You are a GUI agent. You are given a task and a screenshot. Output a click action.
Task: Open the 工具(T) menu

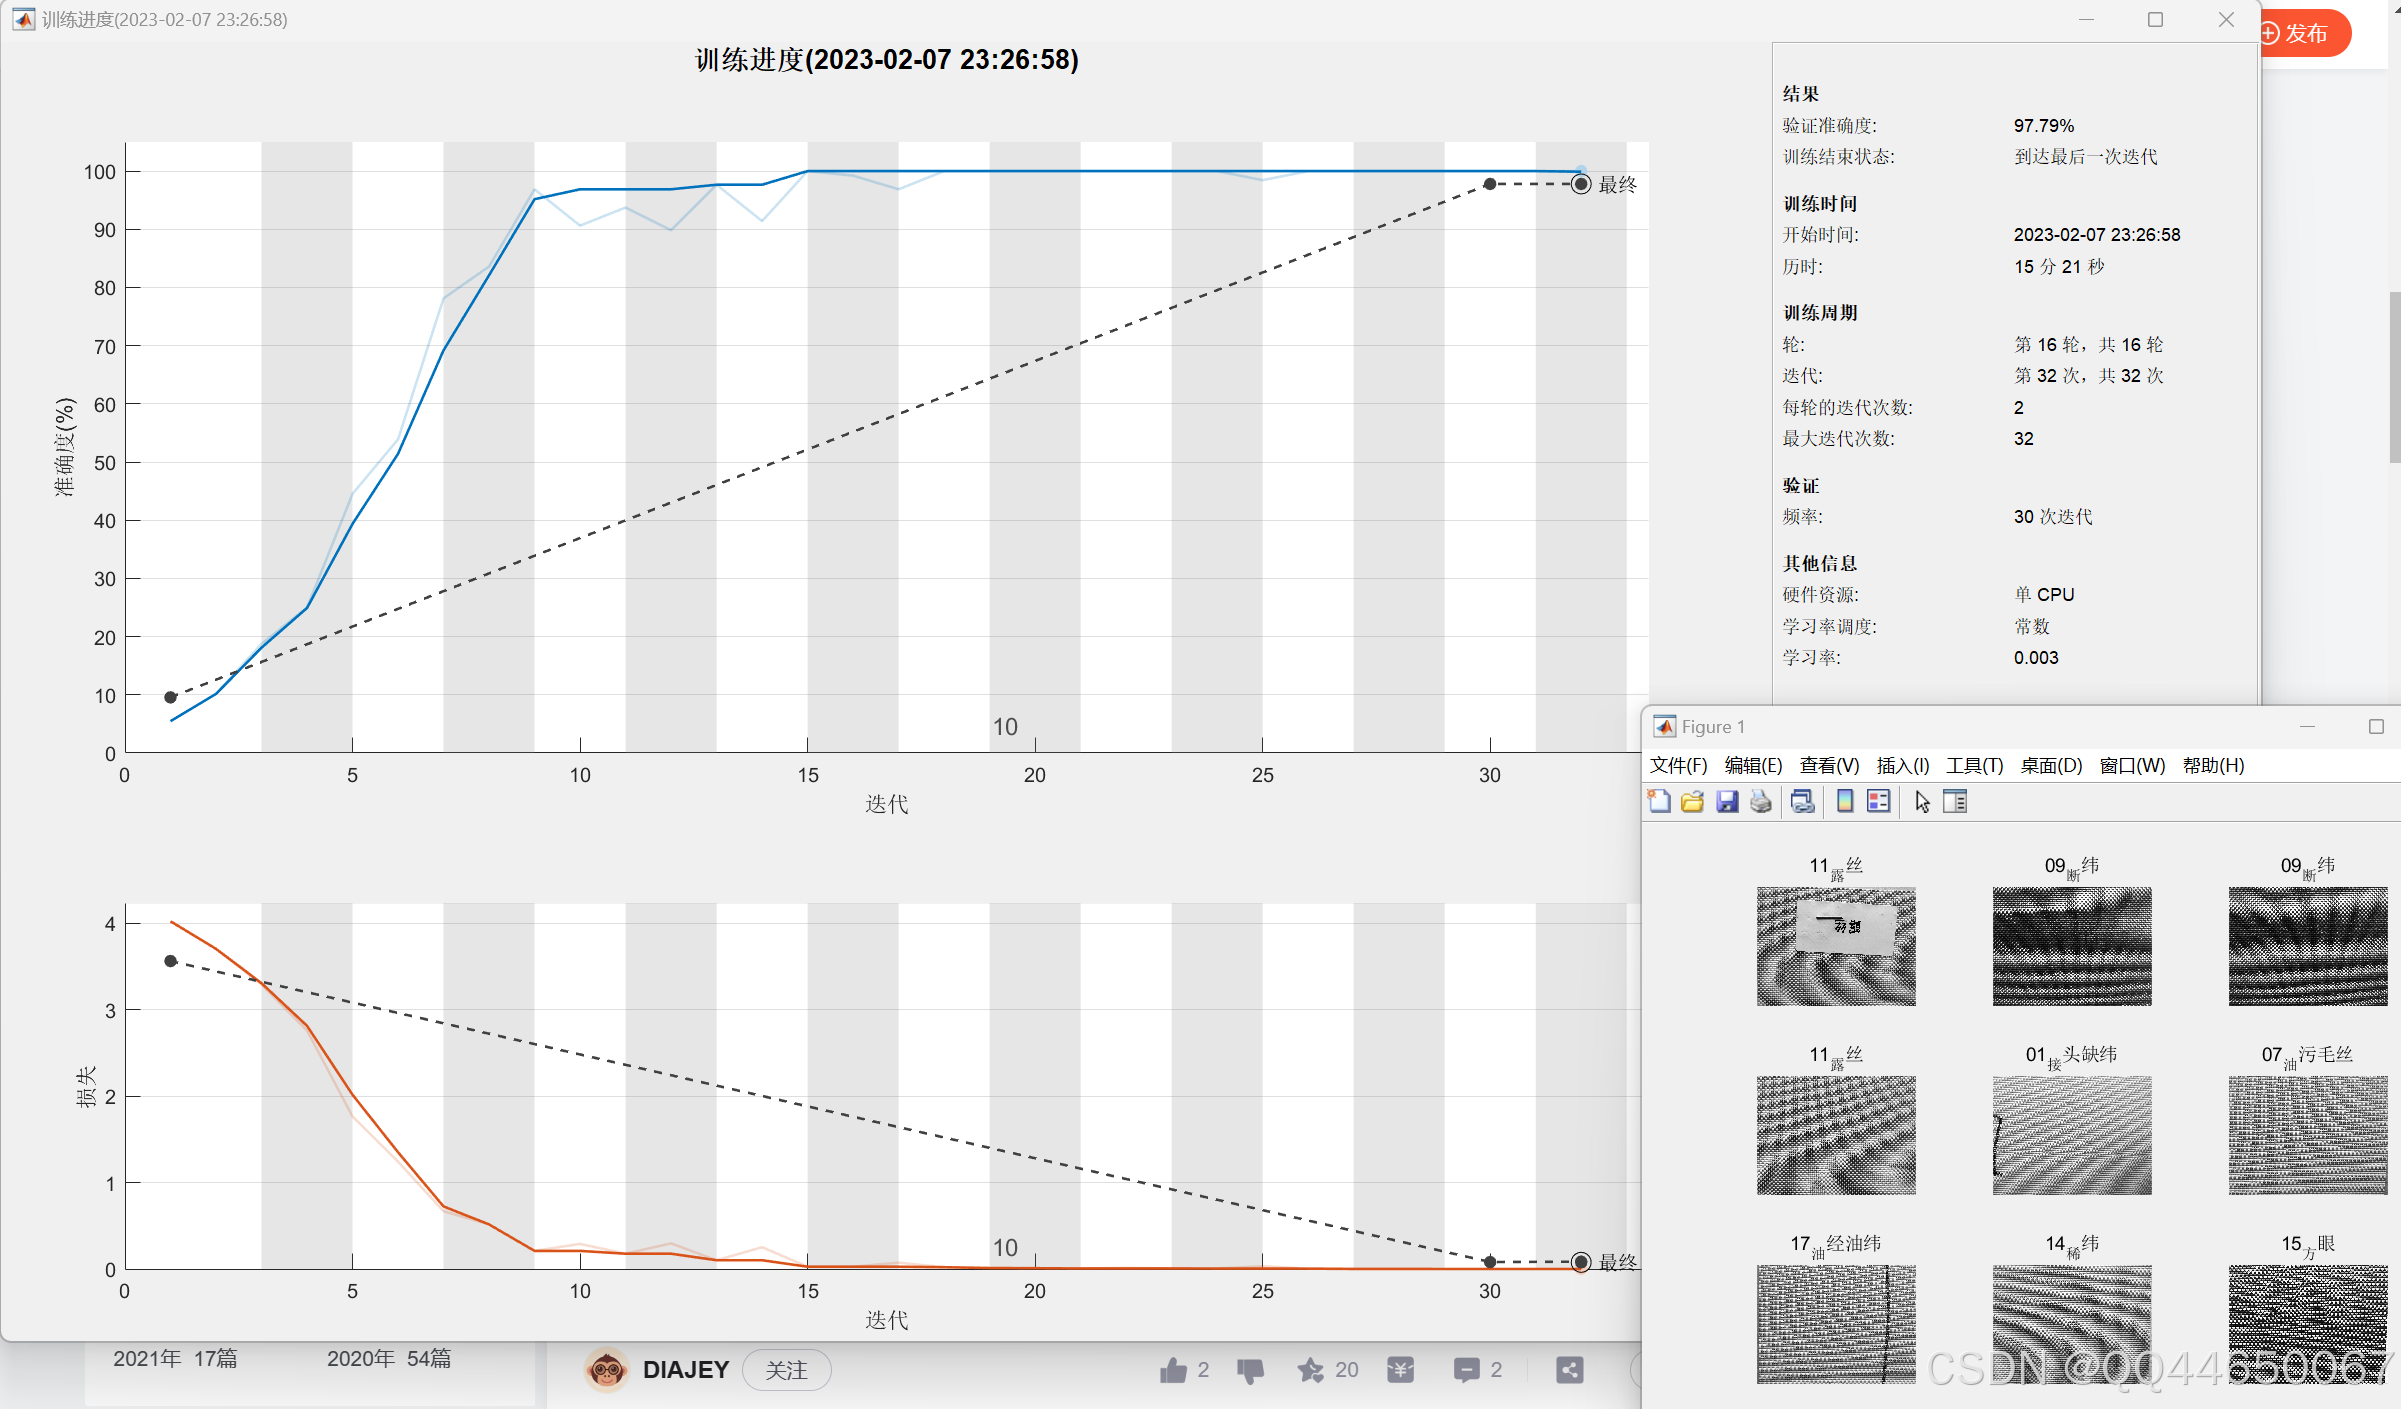(1974, 765)
